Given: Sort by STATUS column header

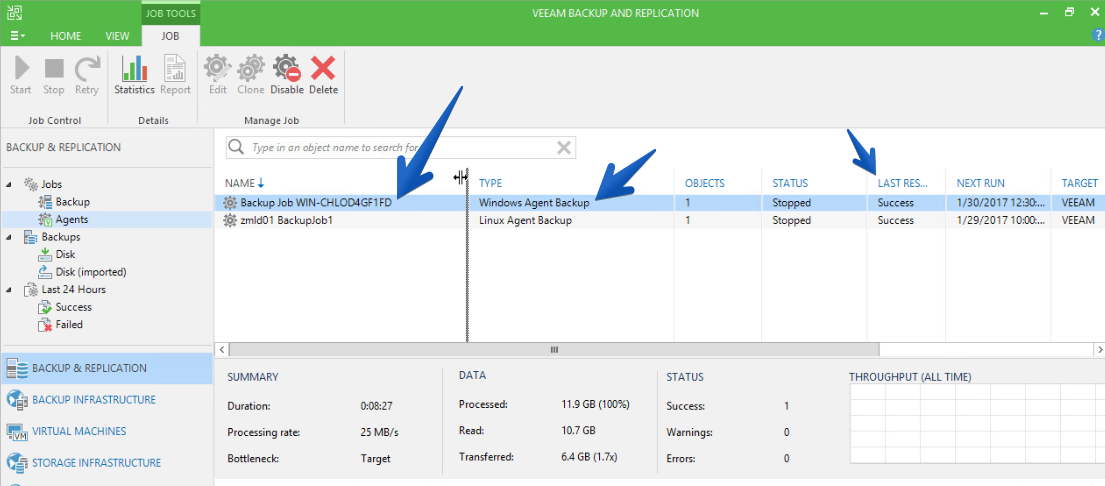Looking at the screenshot, I should [790, 183].
